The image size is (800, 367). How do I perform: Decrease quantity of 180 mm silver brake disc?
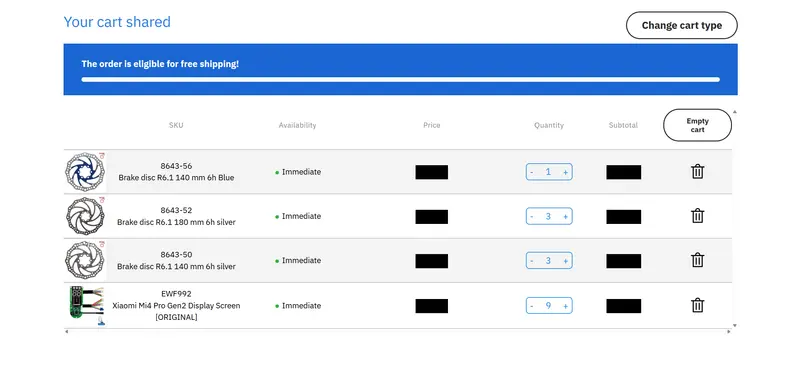532,216
